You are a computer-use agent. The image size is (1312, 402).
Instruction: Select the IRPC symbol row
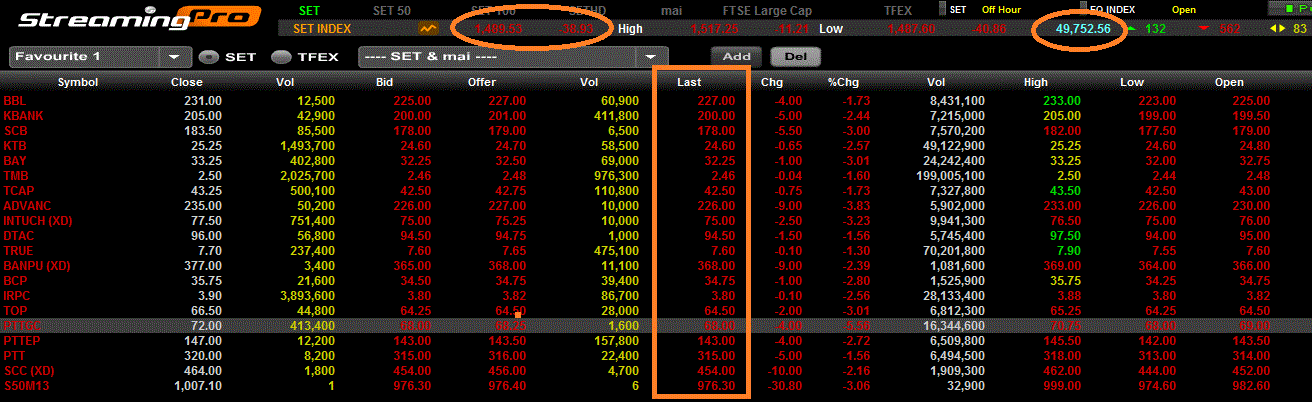coord(656,296)
